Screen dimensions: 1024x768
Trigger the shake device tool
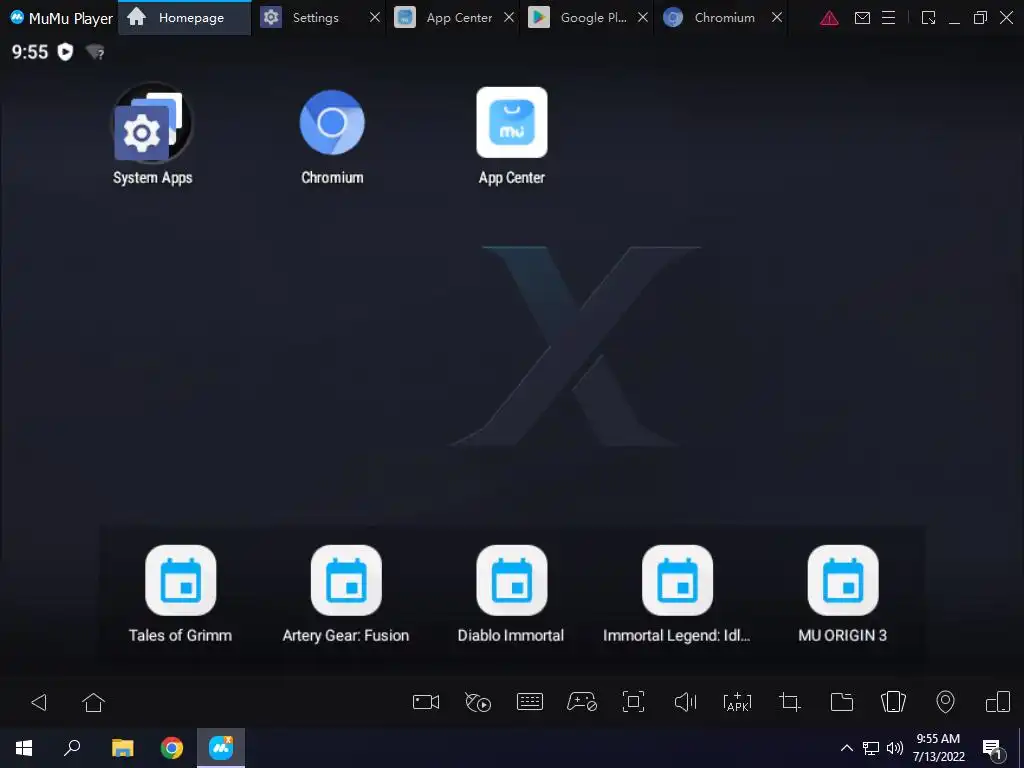(893, 702)
